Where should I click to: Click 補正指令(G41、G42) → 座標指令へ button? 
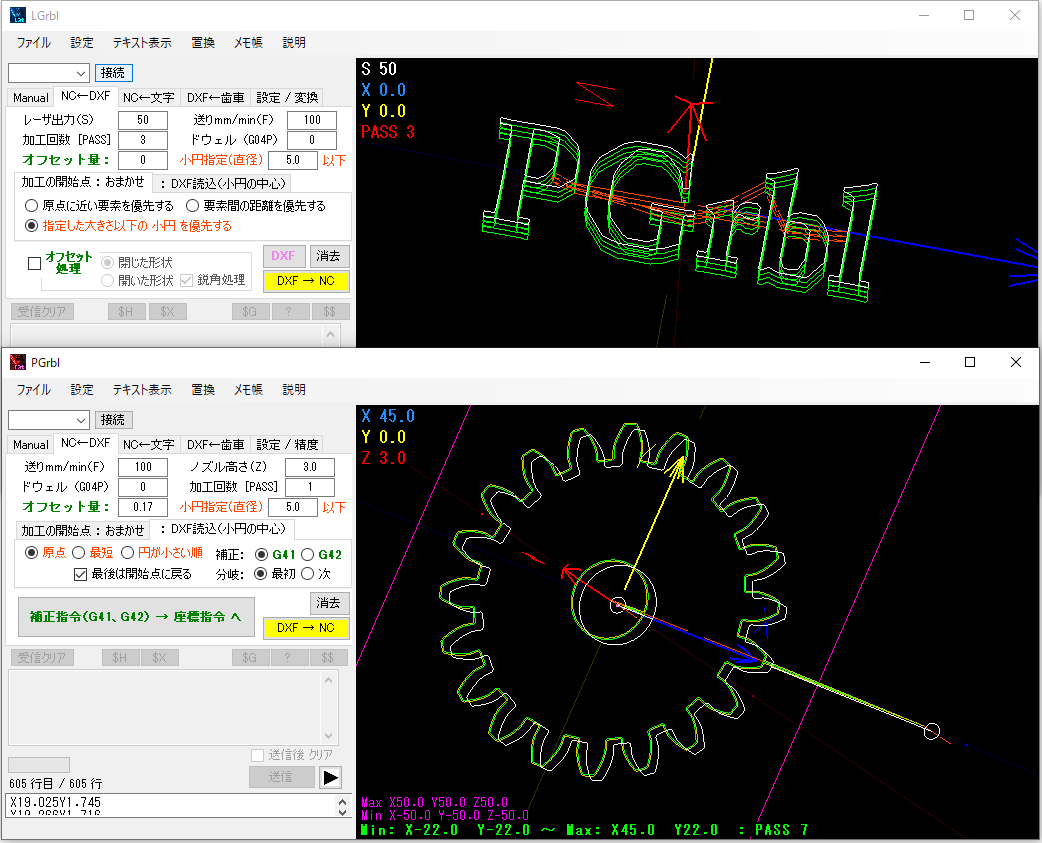point(136,616)
